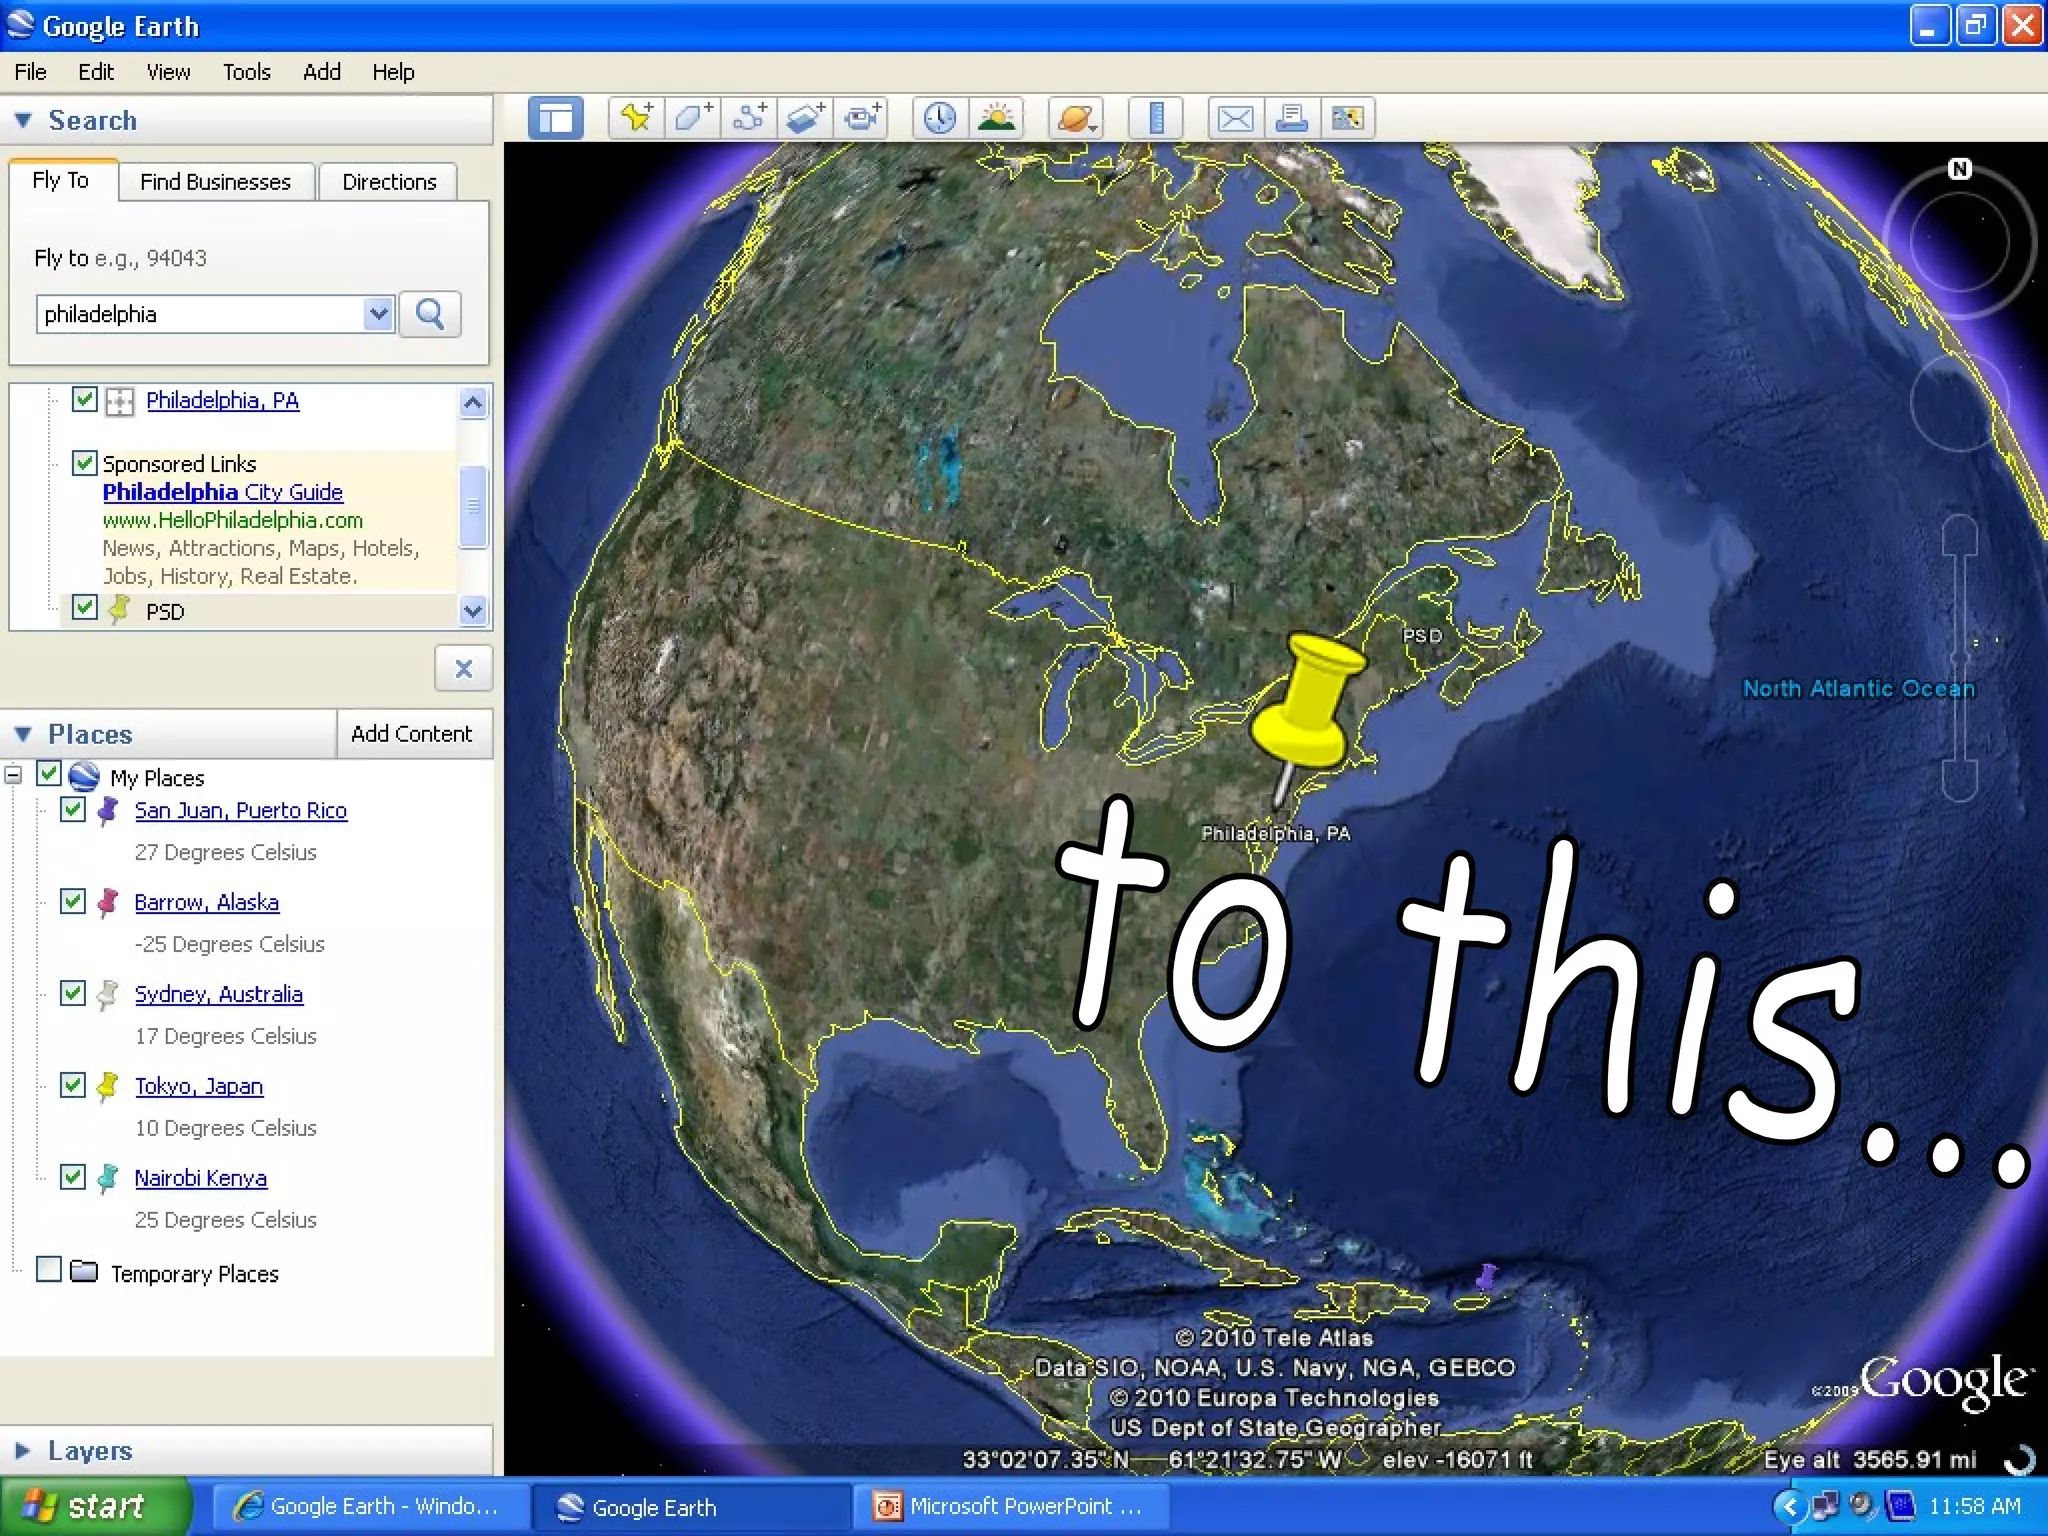Screen dimensions: 2048x1536
Task: Uncheck the San Juan, Puerto Rico checkbox
Action: pos(73,809)
